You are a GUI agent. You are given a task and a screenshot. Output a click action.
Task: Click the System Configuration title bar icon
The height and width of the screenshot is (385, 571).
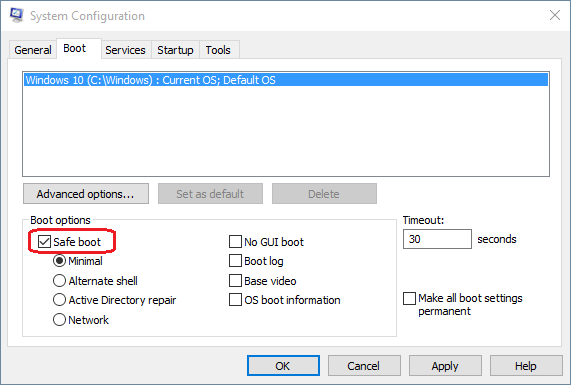(x=17, y=15)
